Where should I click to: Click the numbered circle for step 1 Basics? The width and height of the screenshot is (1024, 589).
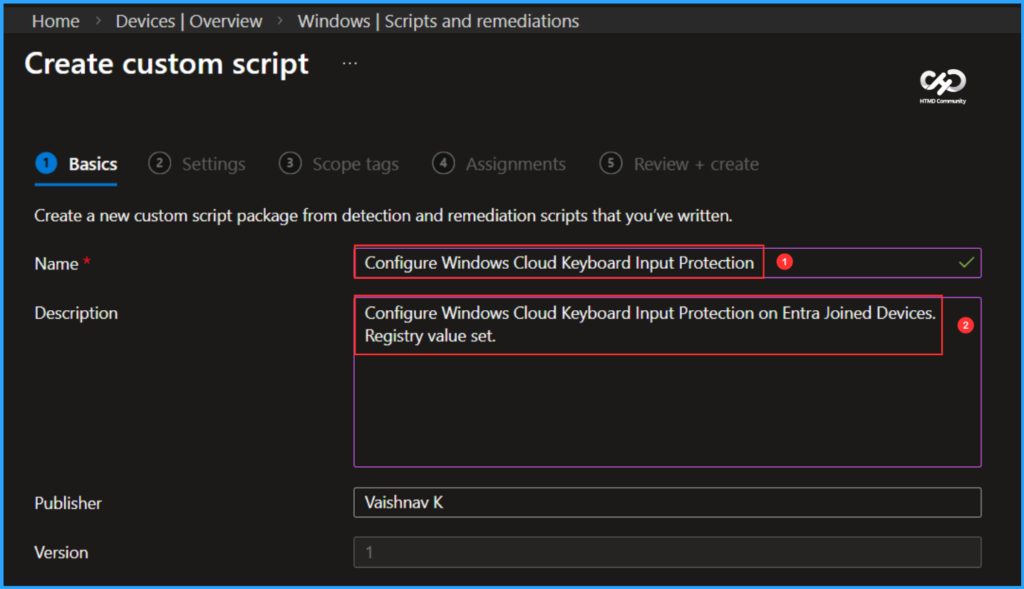coord(48,162)
